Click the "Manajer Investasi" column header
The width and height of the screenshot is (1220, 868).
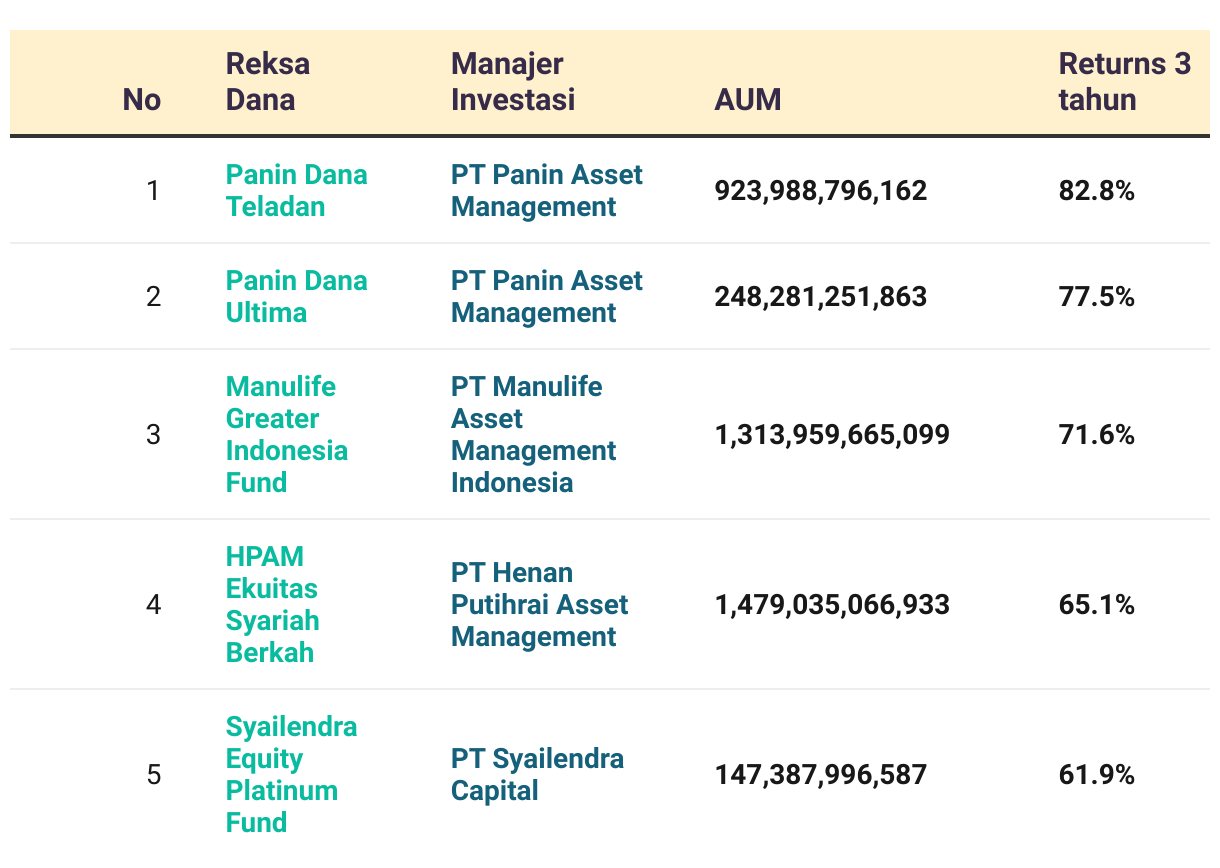point(512,81)
